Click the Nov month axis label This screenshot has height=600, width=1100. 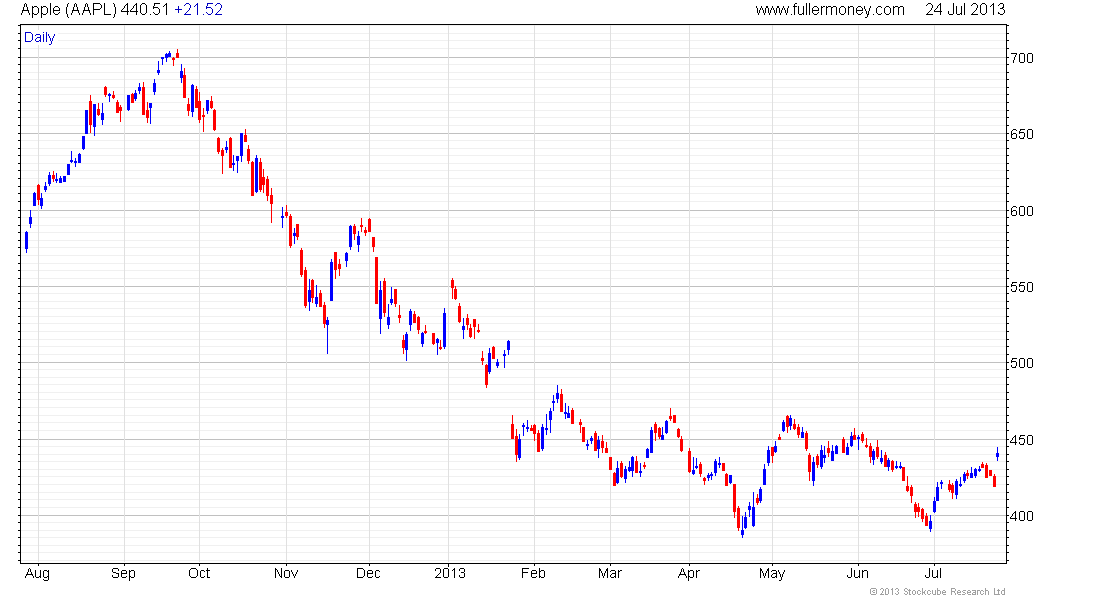tap(286, 573)
